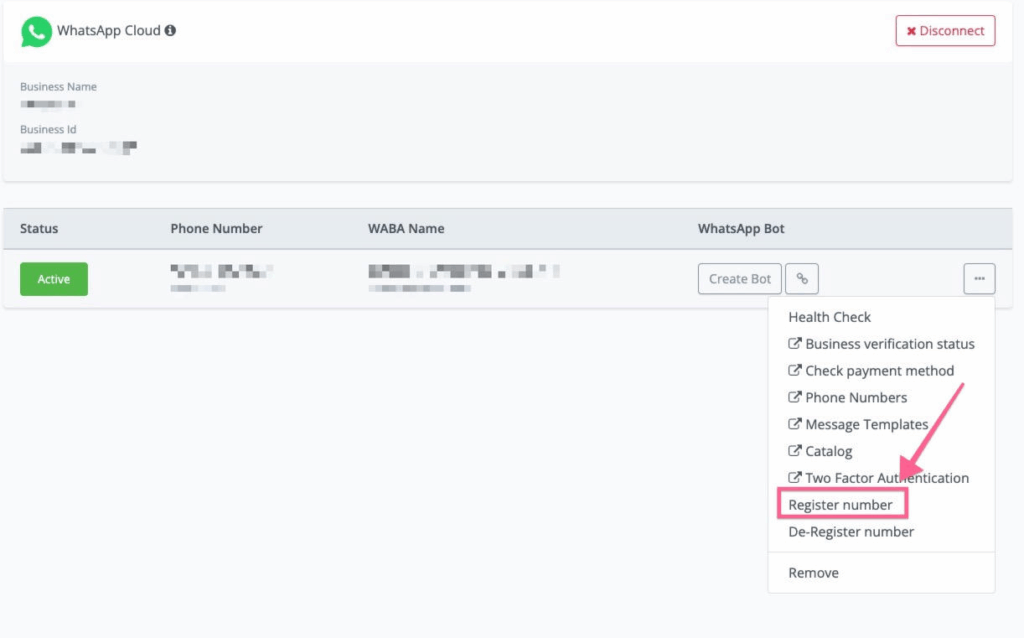The height and width of the screenshot is (638, 1024).
Task: Select De-Register number menu option
Action: [x=850, y=532]
